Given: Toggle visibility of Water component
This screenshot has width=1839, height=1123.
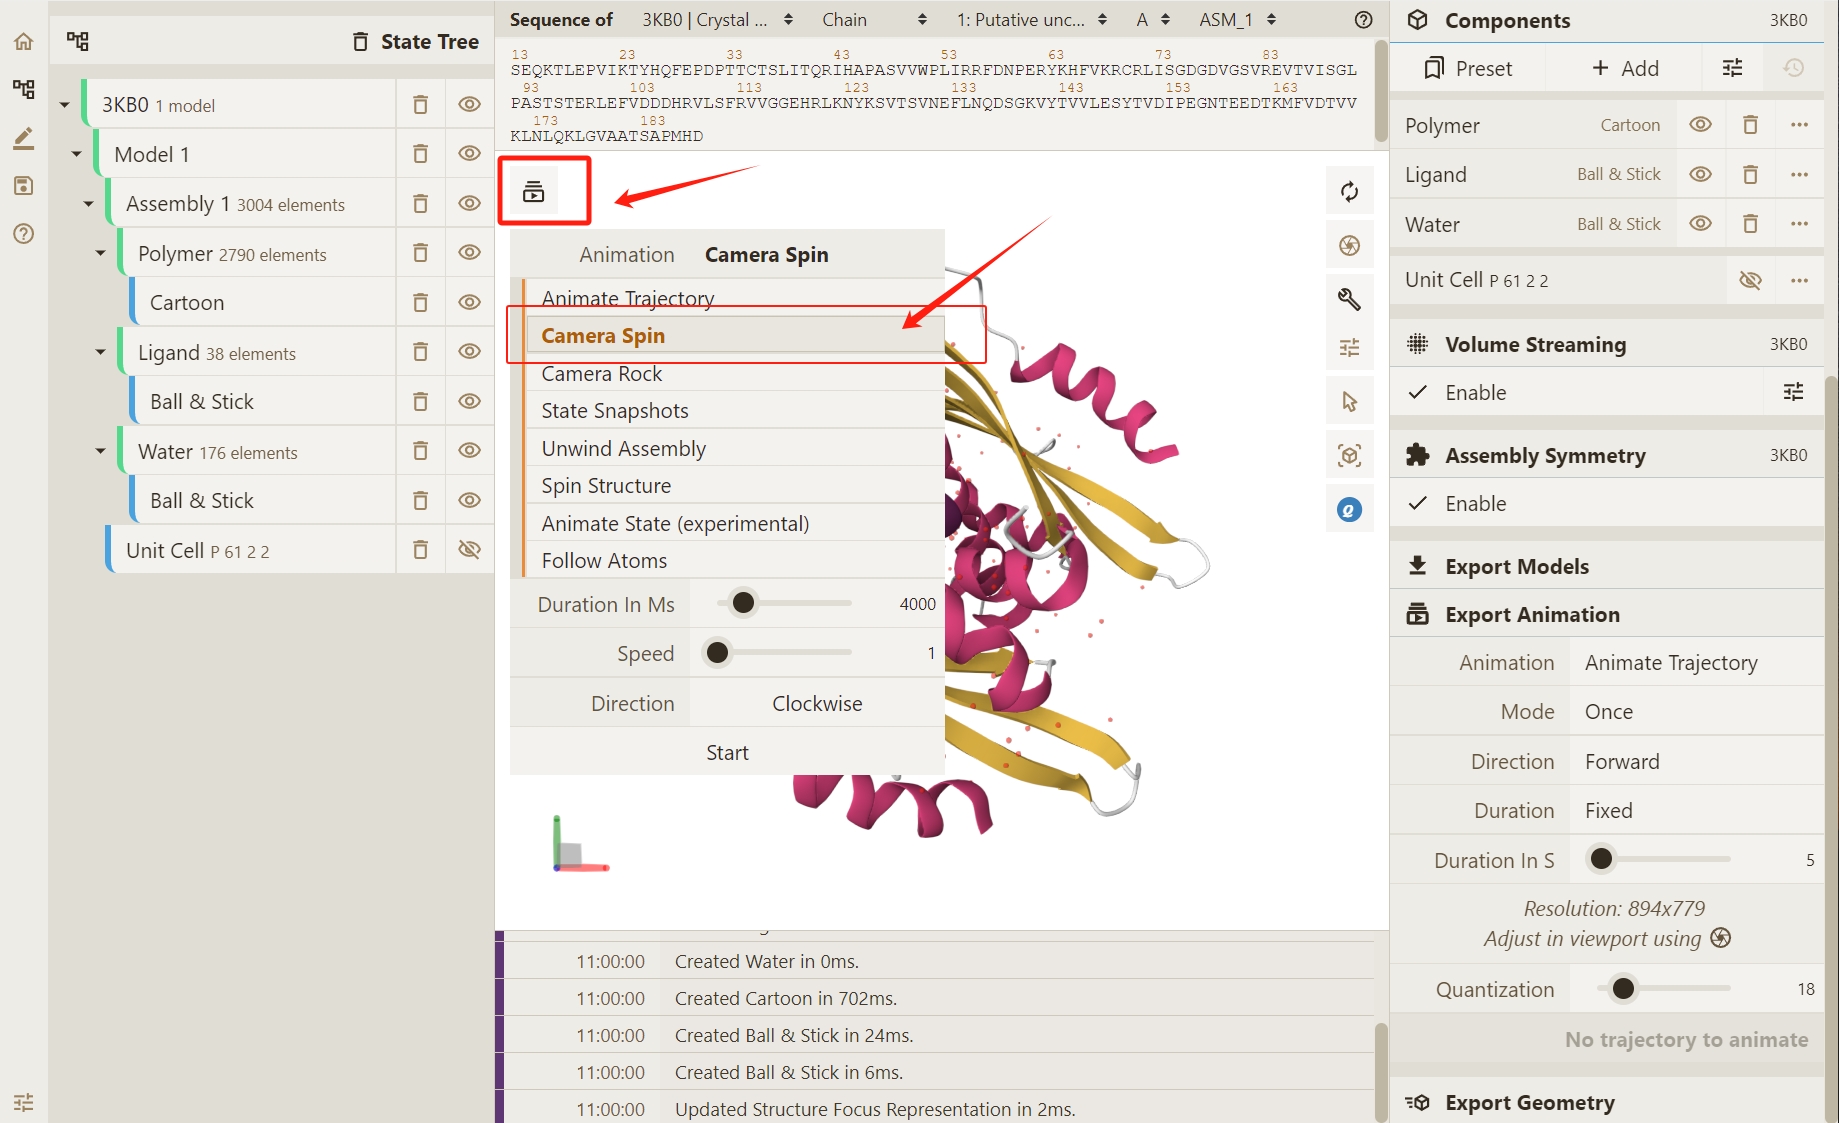Looking at the screenshot, I should tap(1700, 224).
